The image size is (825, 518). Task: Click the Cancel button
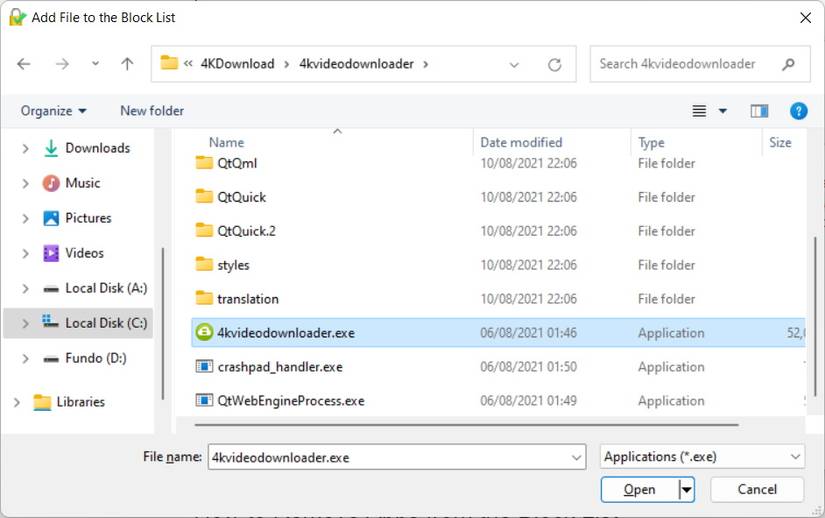(757, 489)
